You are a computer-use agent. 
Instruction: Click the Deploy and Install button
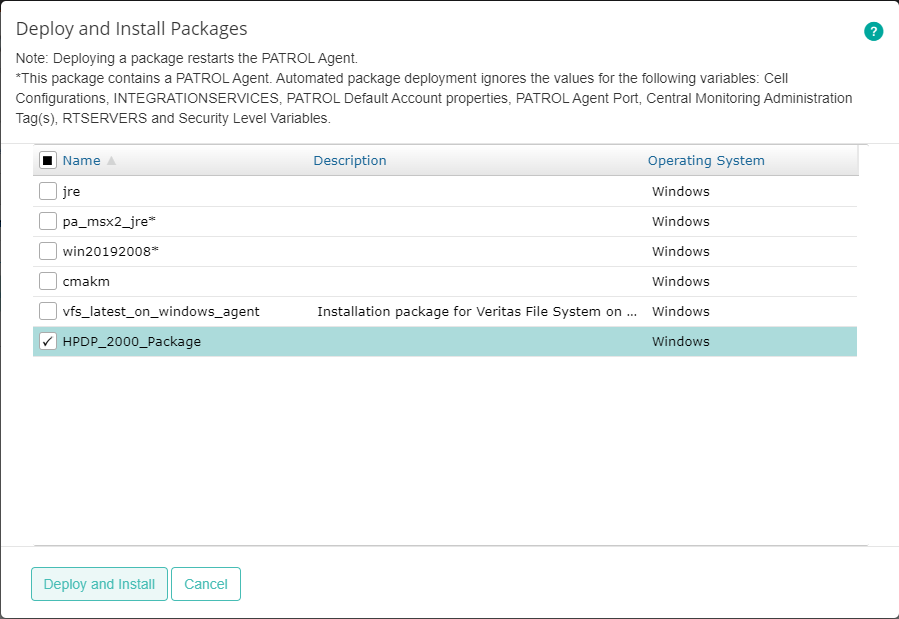tap(99, 584)
